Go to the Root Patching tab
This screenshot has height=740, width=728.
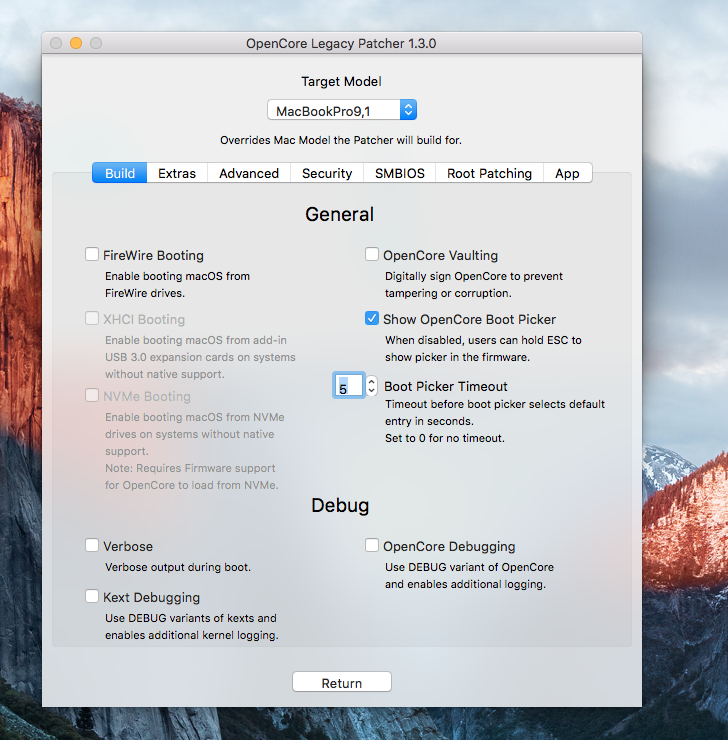[x=489, y=173]
